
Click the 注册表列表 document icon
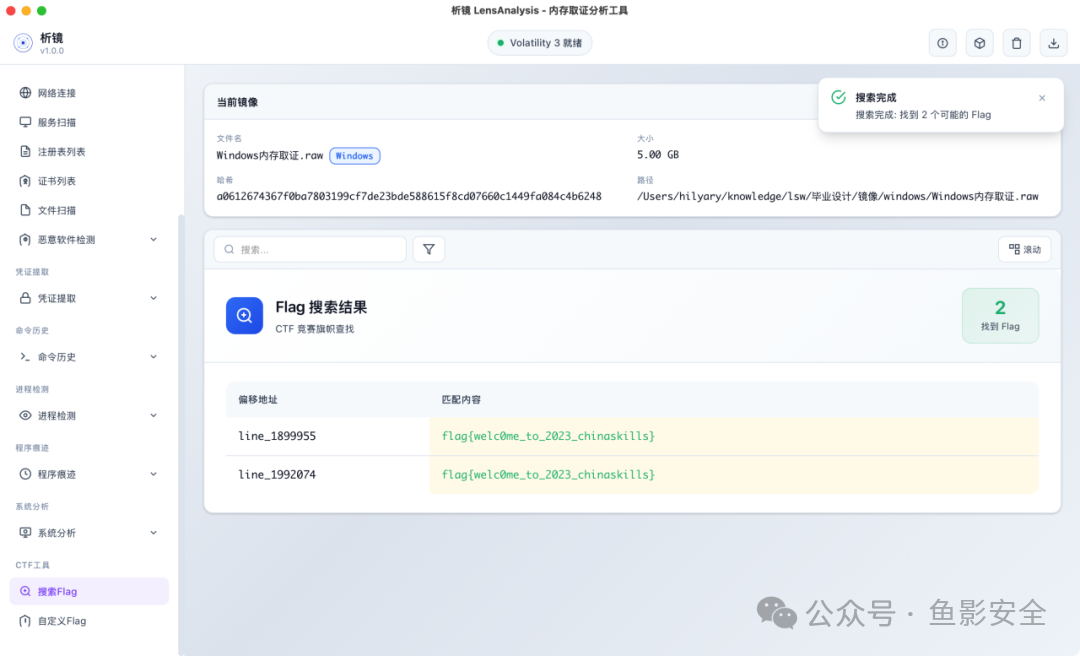click(x=25, y=152)
